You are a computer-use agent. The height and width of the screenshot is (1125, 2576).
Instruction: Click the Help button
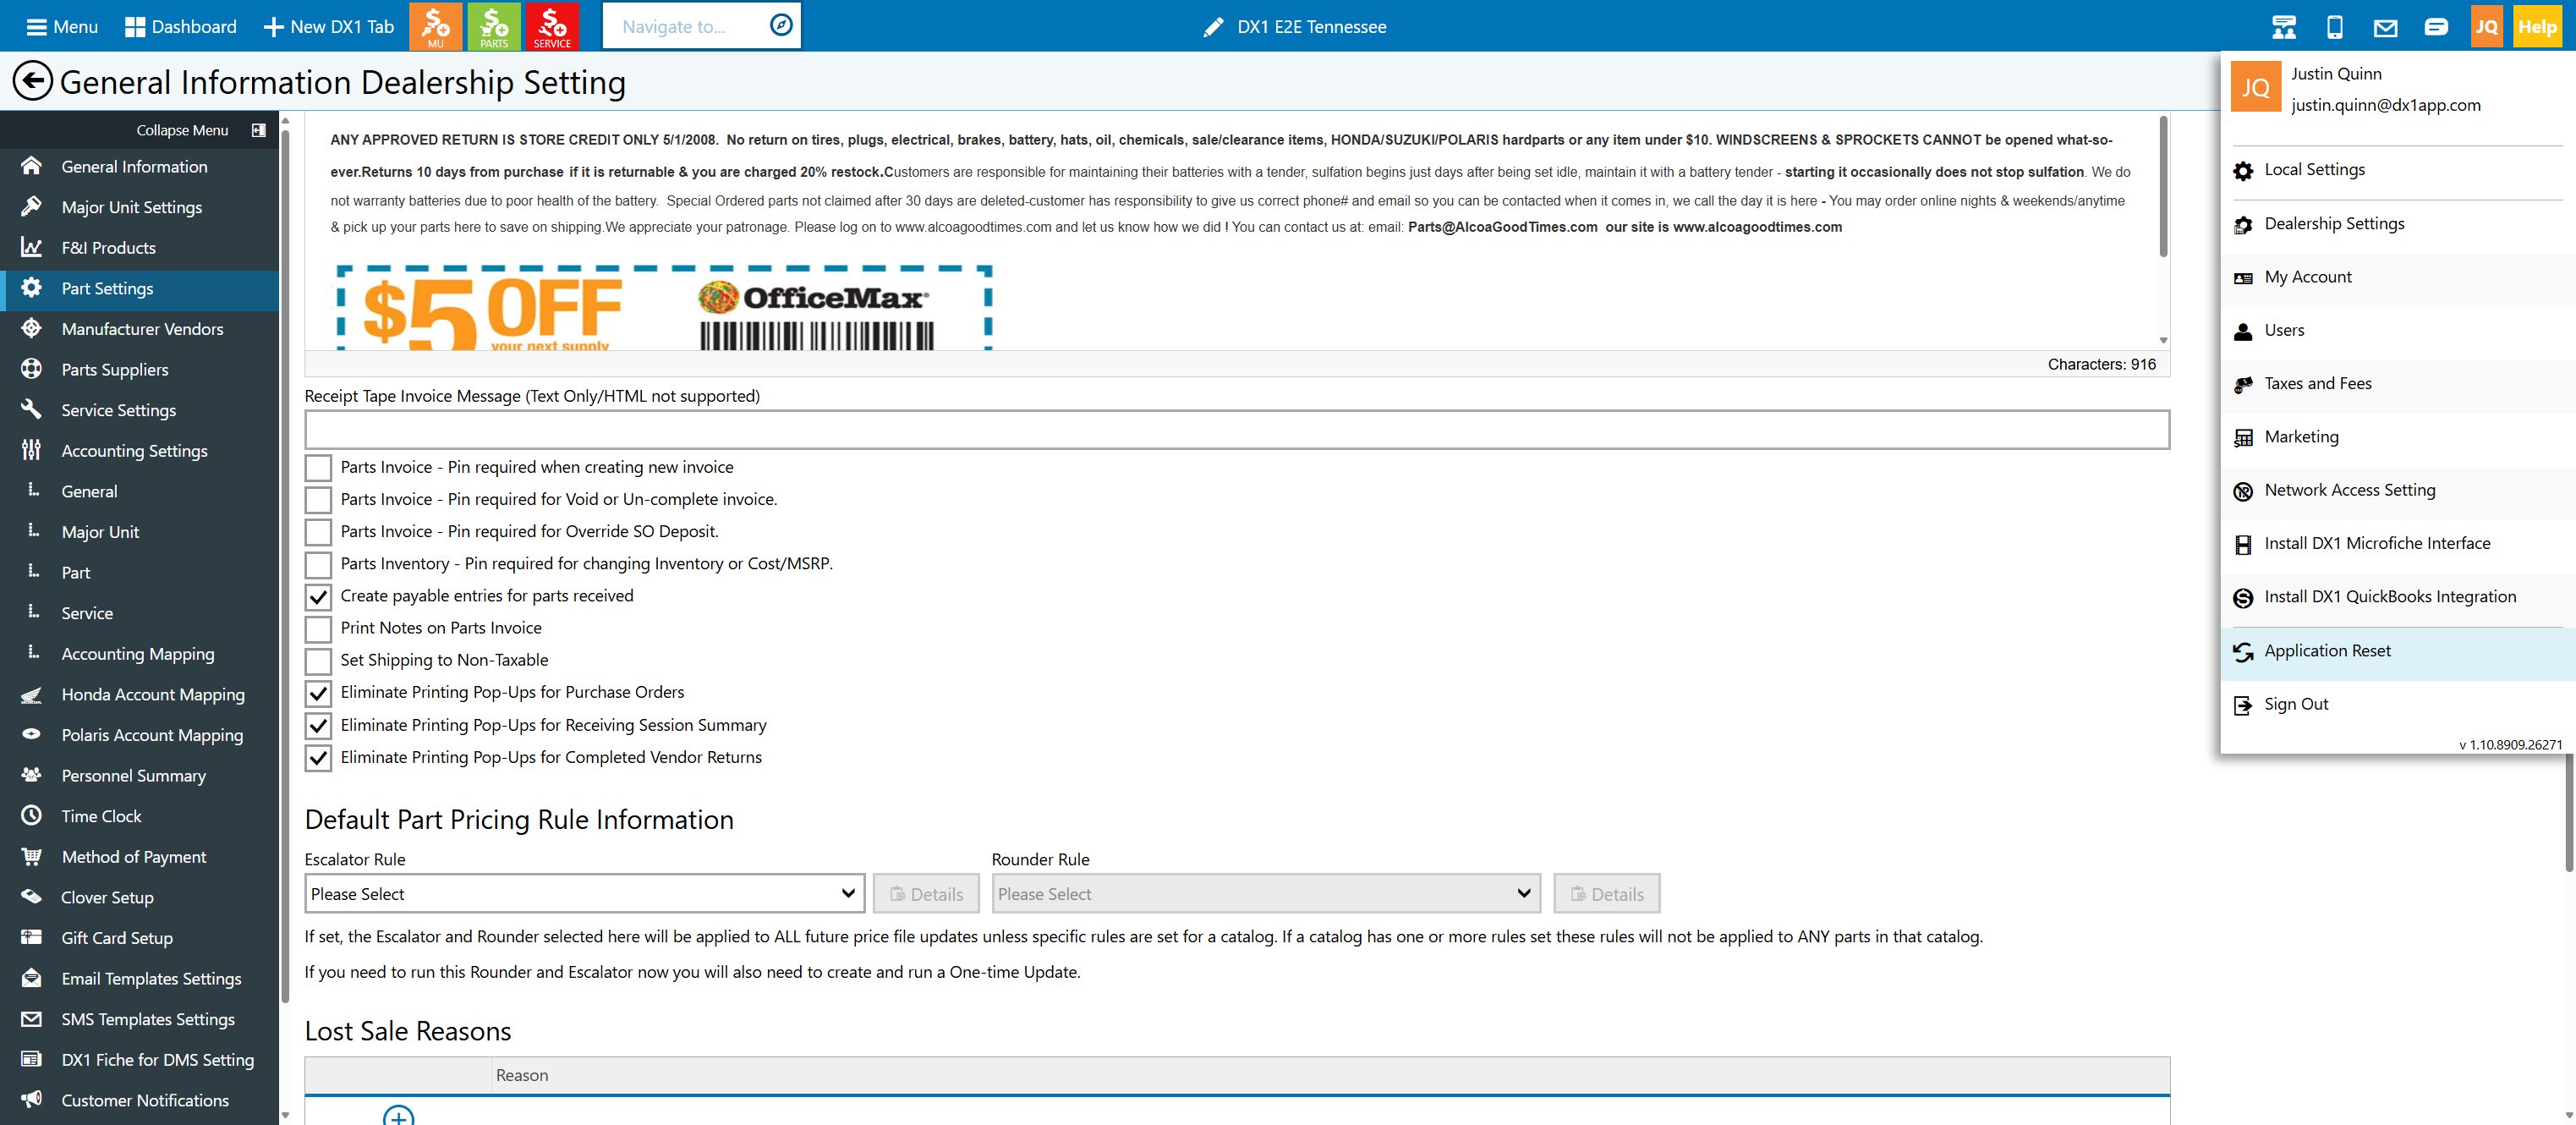2537,27
